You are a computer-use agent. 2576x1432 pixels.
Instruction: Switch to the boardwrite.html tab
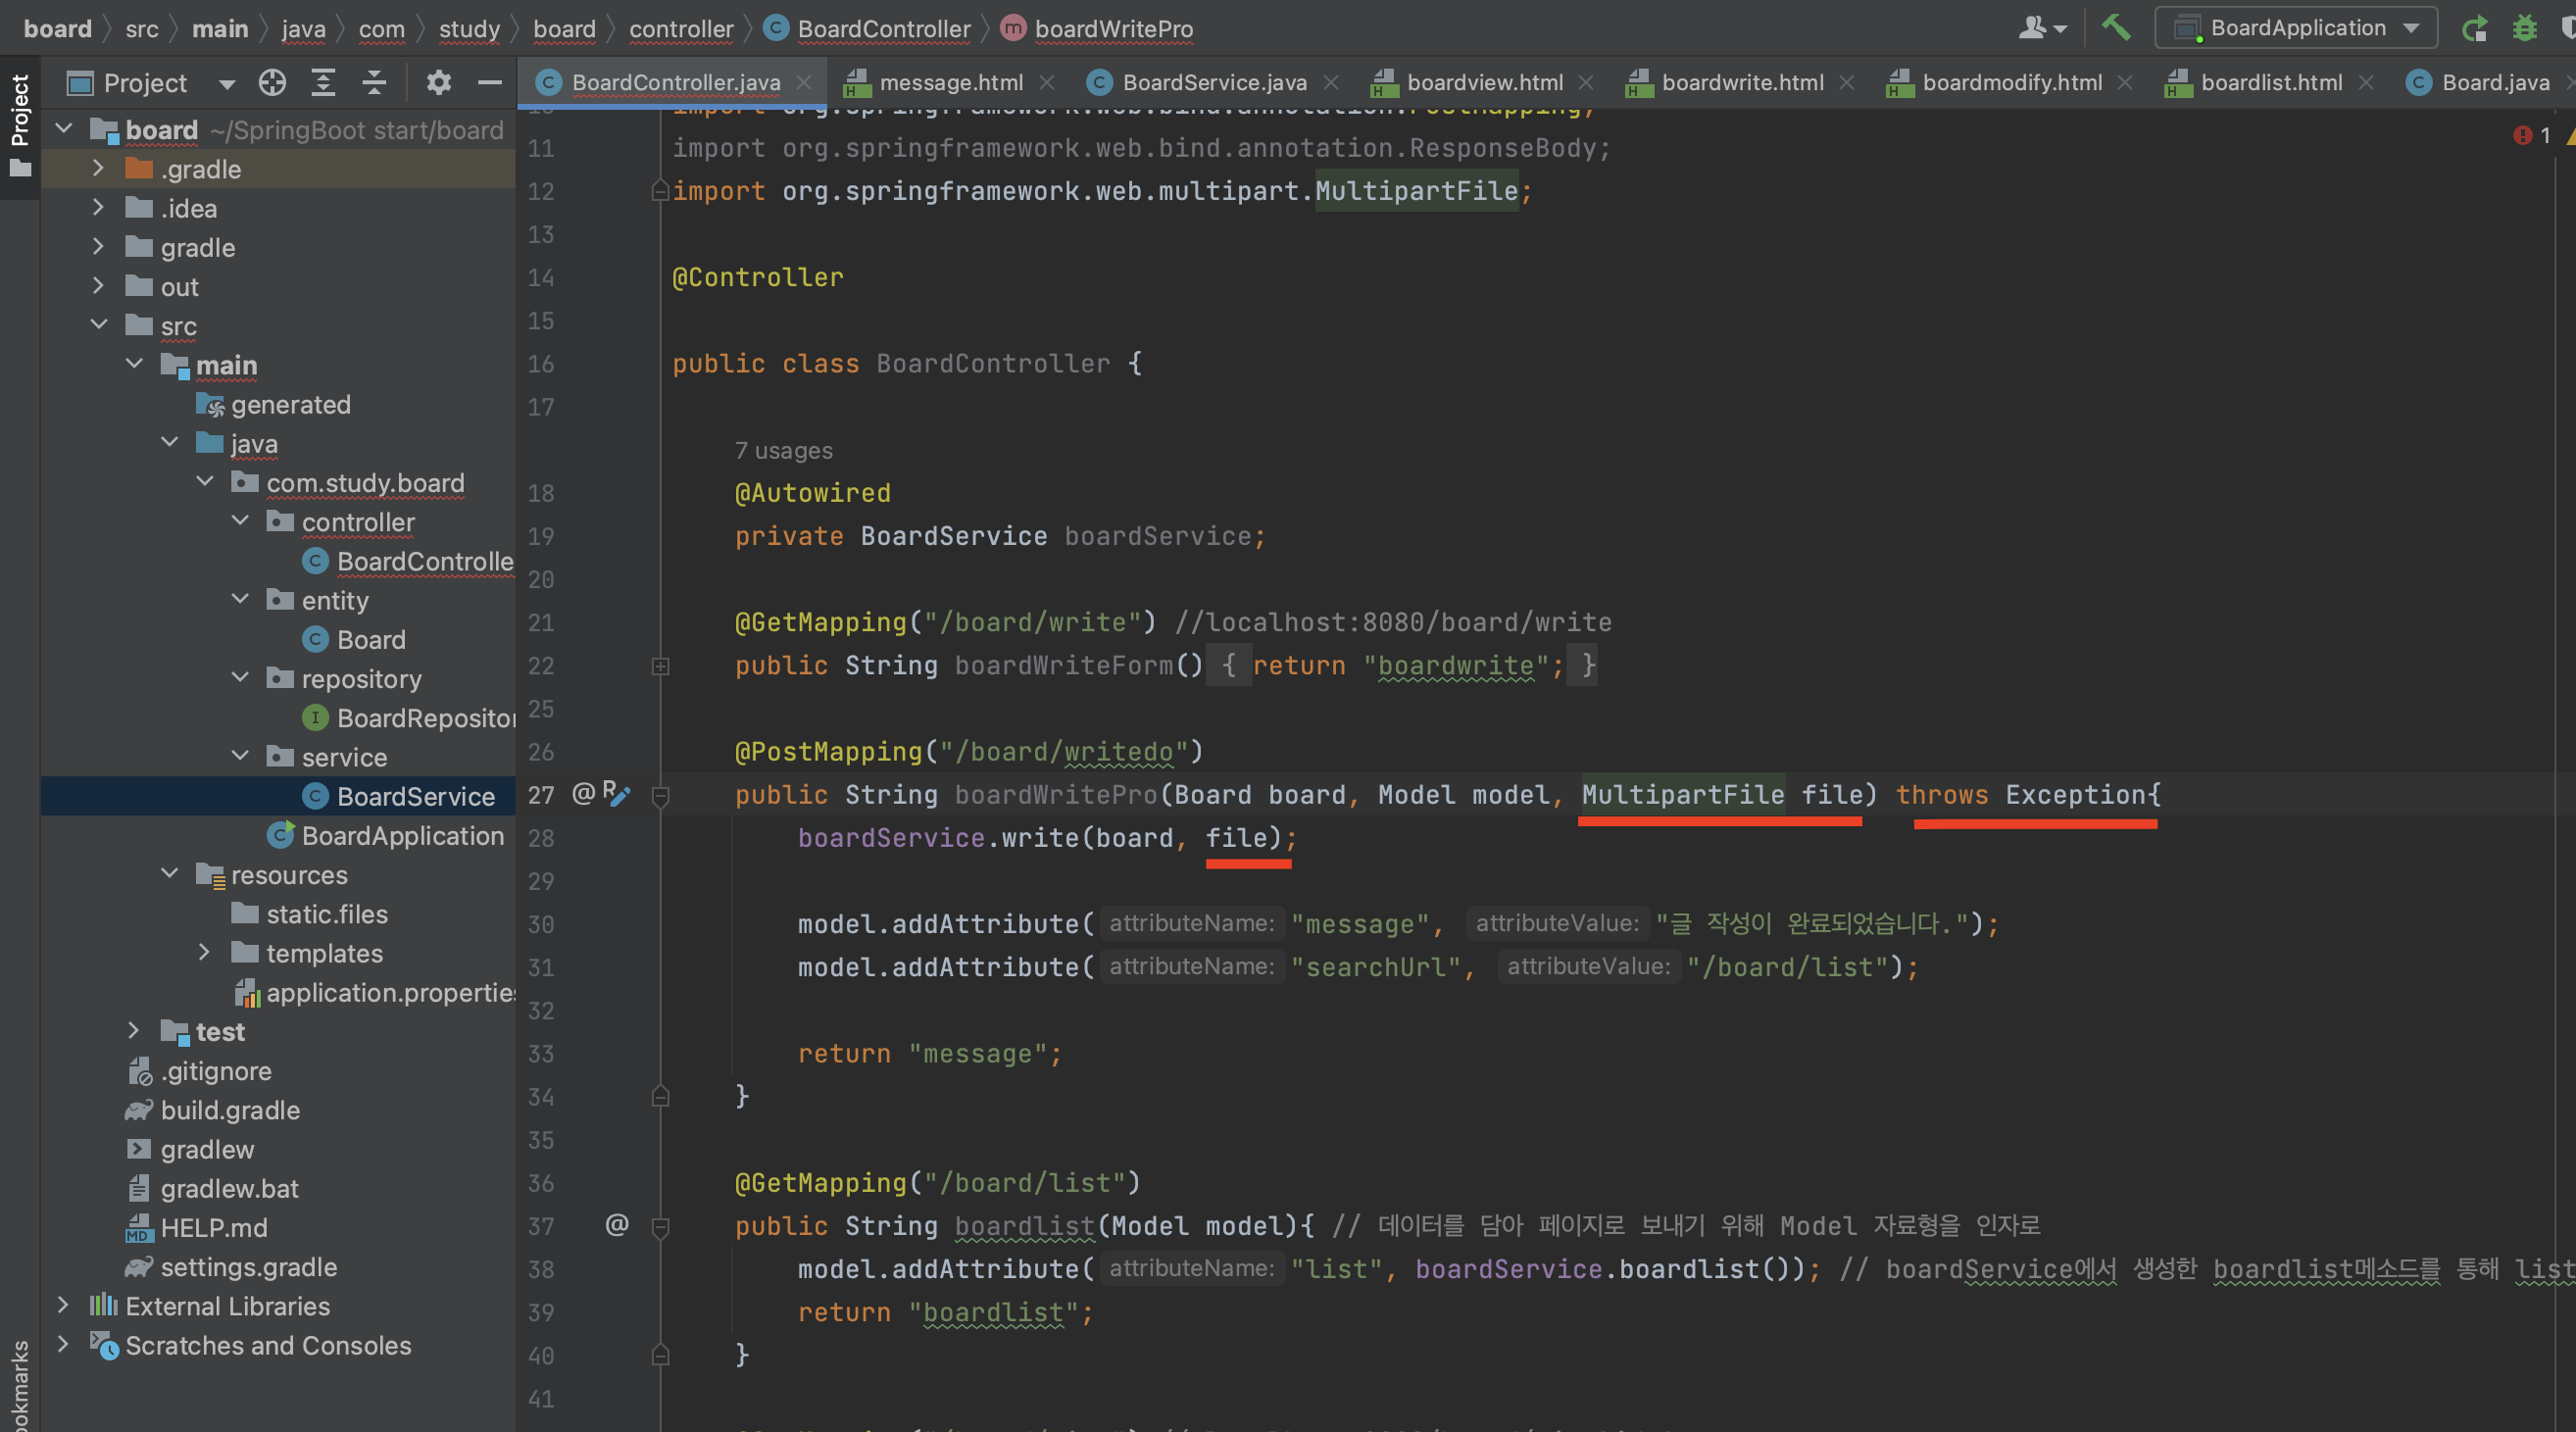click(x=1741, y=83)
